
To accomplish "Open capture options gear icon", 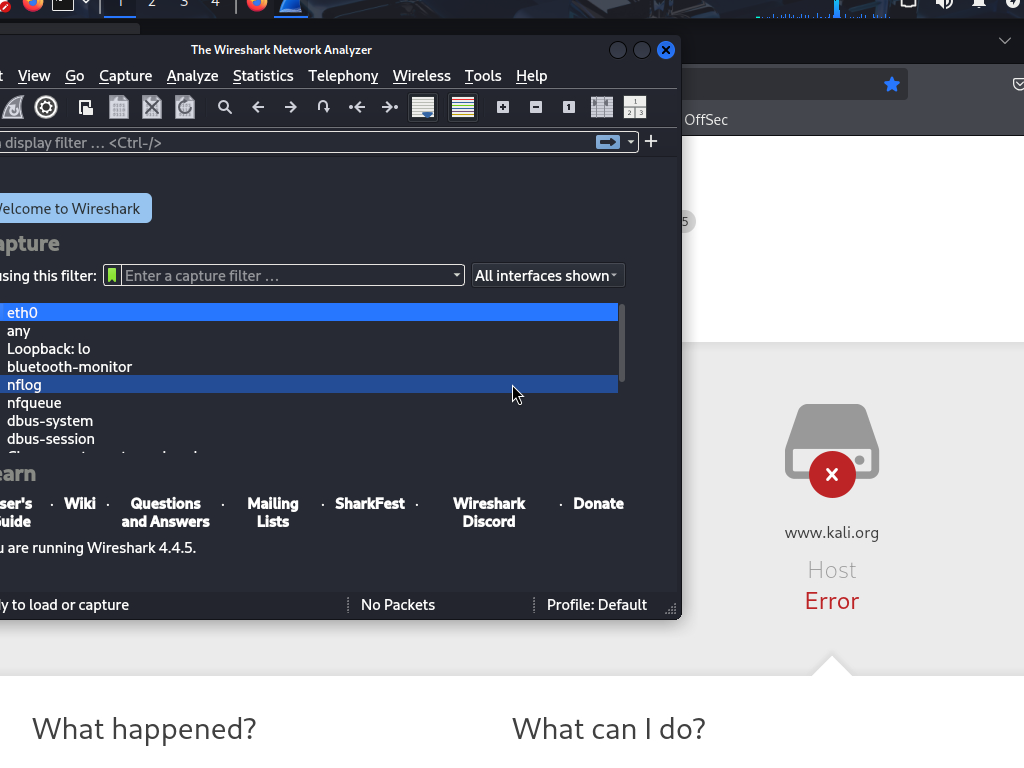I will pyautogui.click(x=46, y=107).
